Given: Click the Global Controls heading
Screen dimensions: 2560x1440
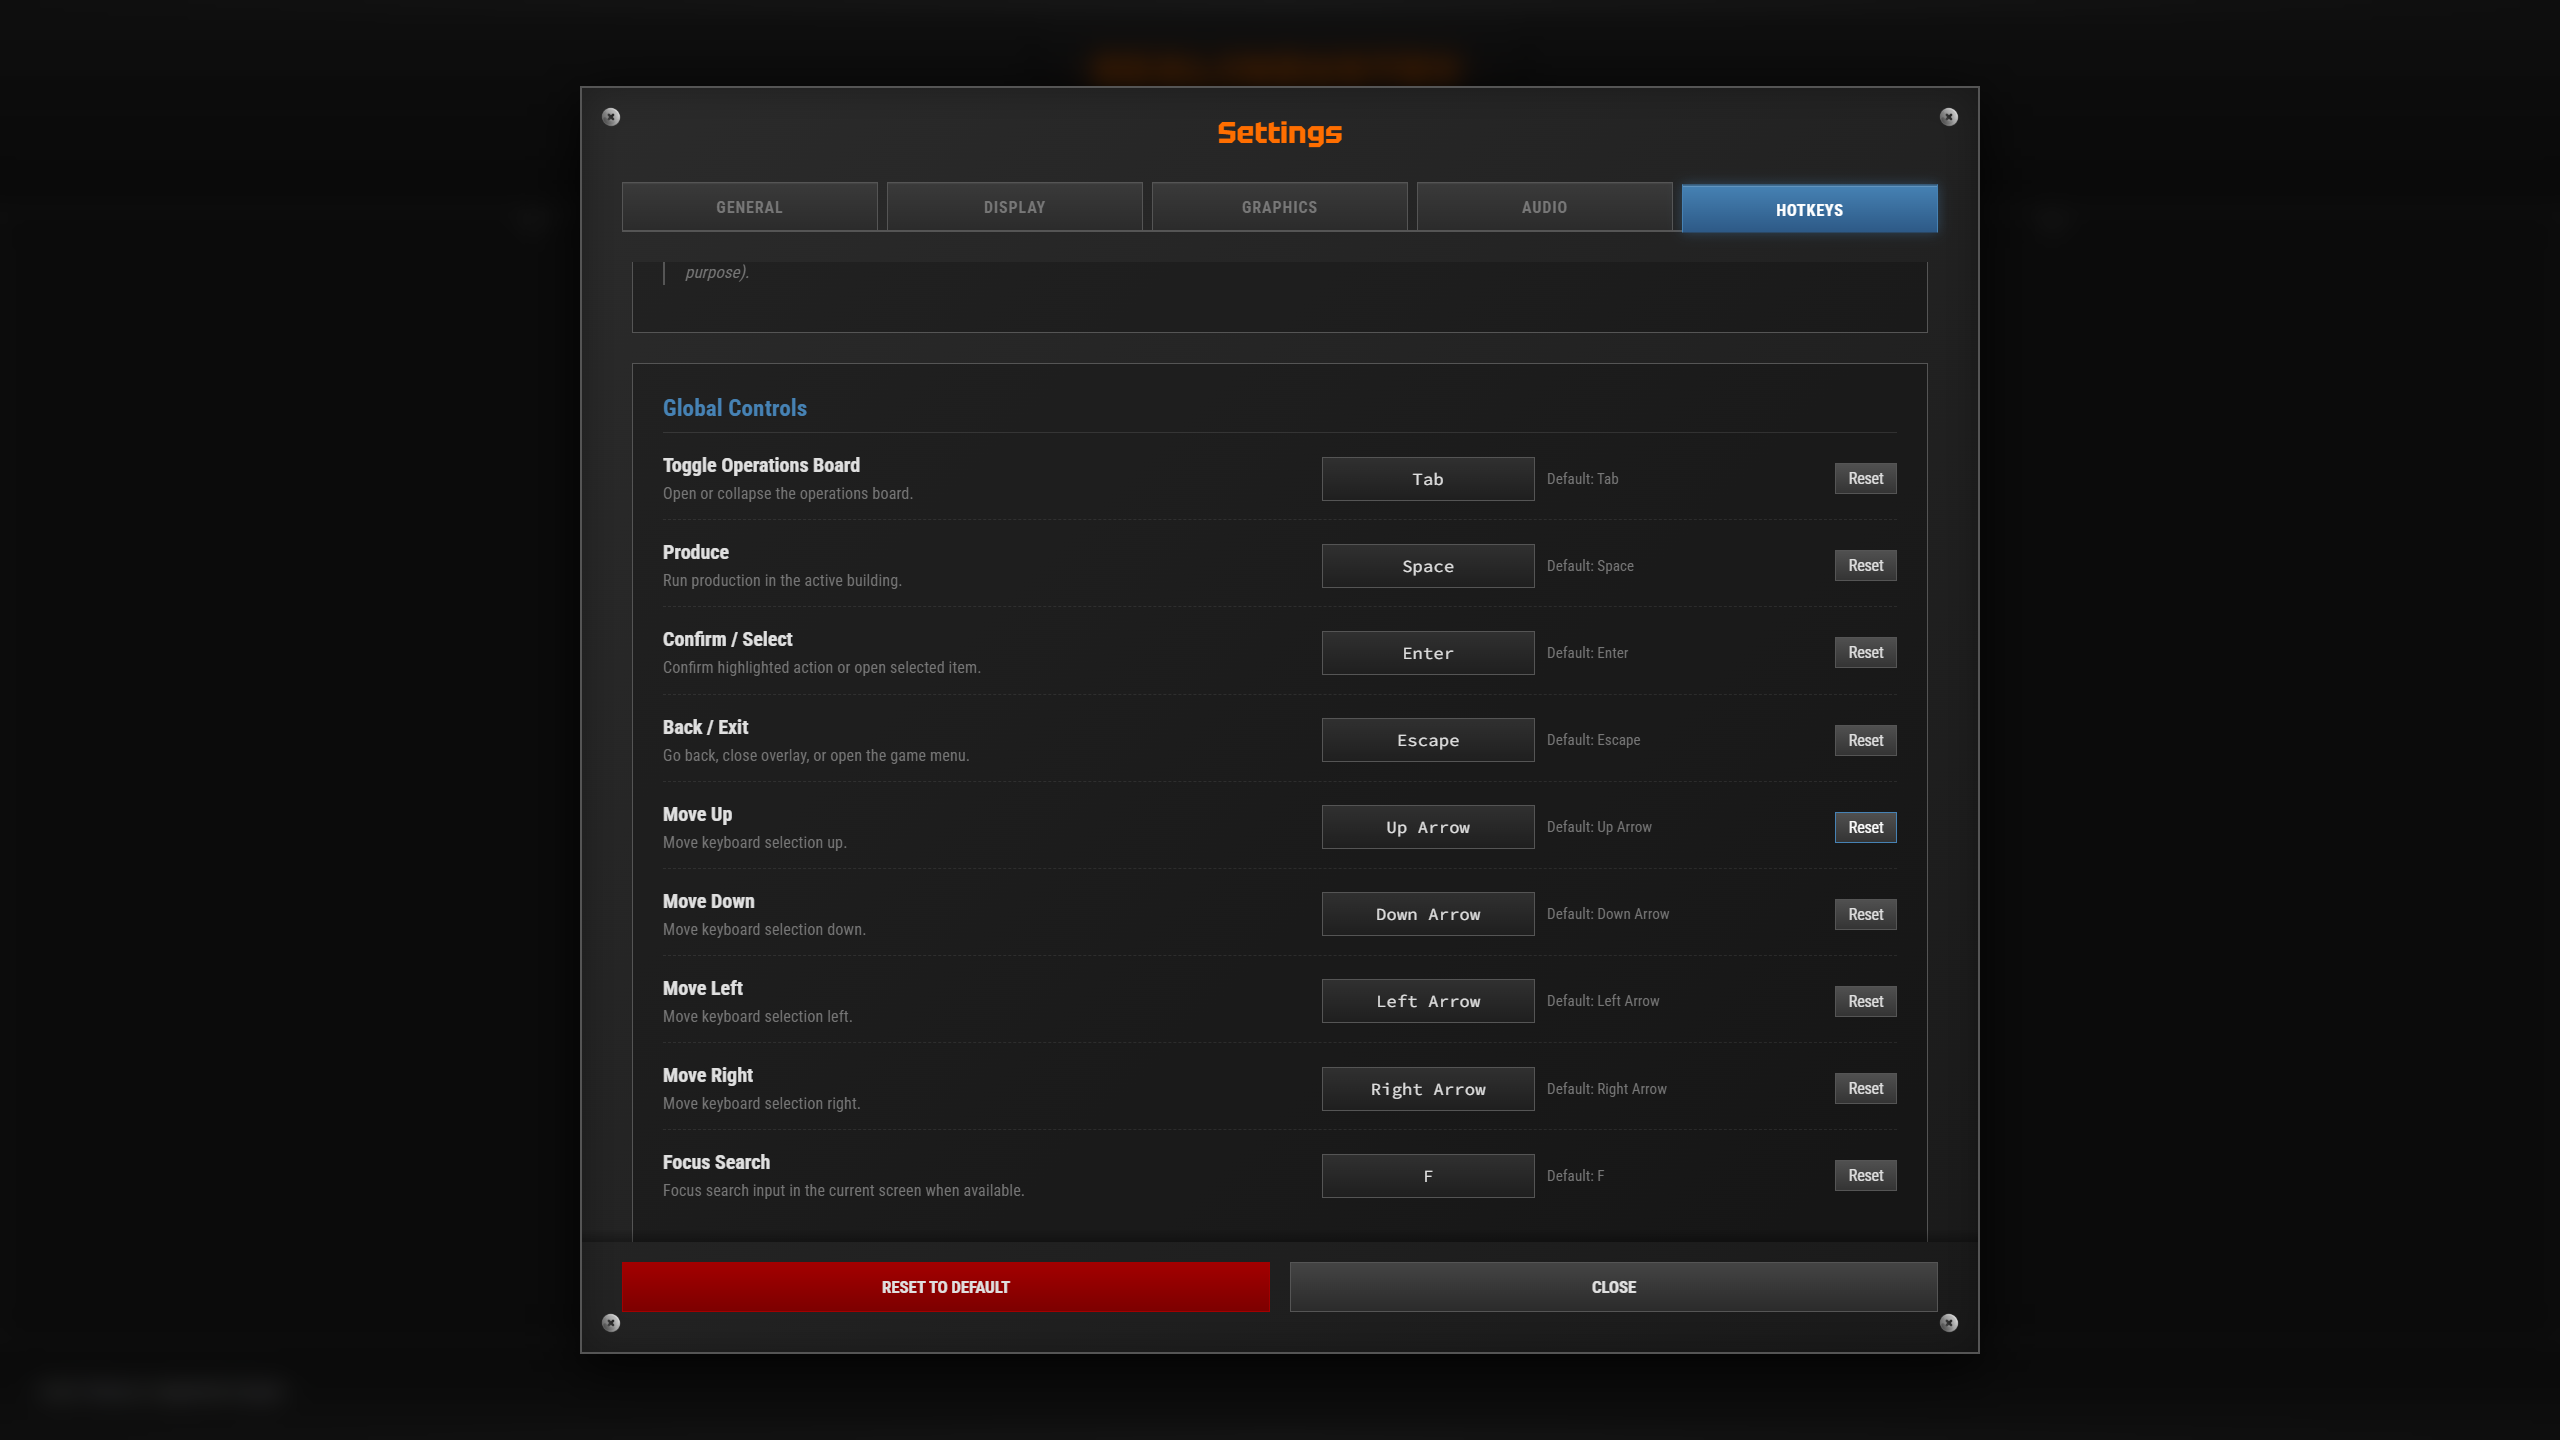Looking at the screenshot, I should click(734, 408).
